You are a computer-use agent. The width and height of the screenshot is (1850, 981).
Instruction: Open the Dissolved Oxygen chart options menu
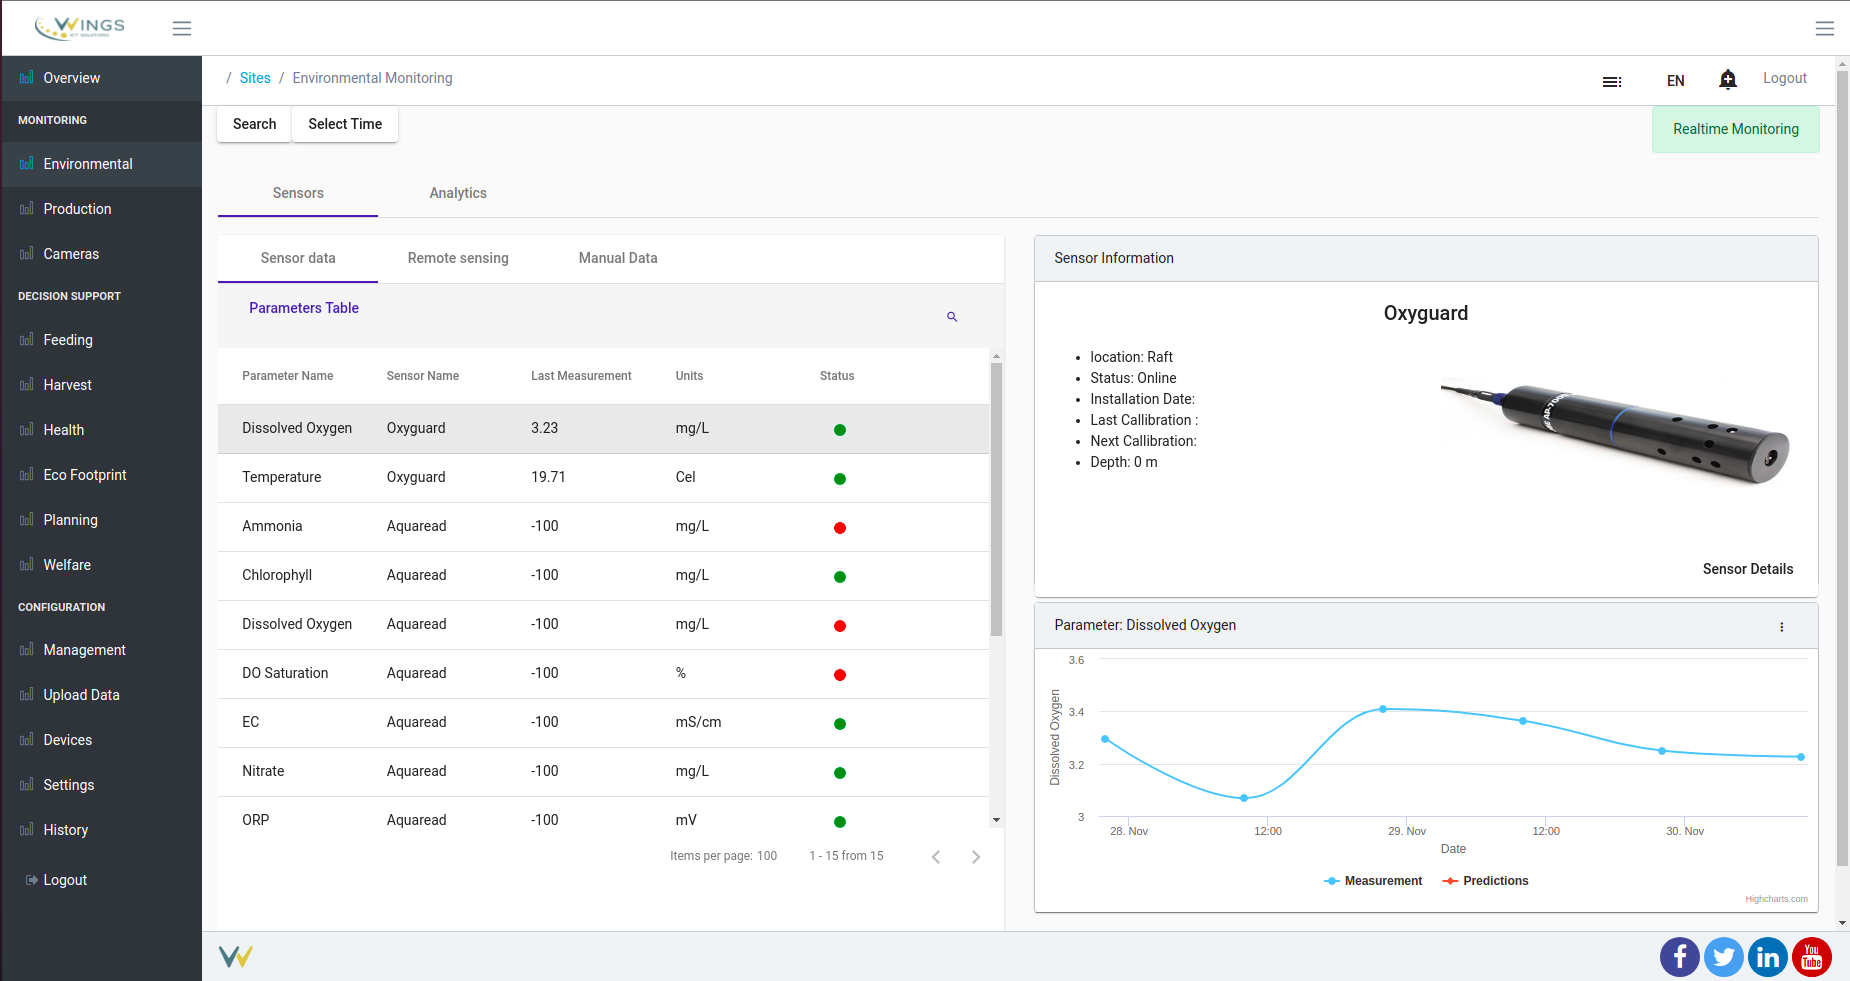coord(1781,627)
